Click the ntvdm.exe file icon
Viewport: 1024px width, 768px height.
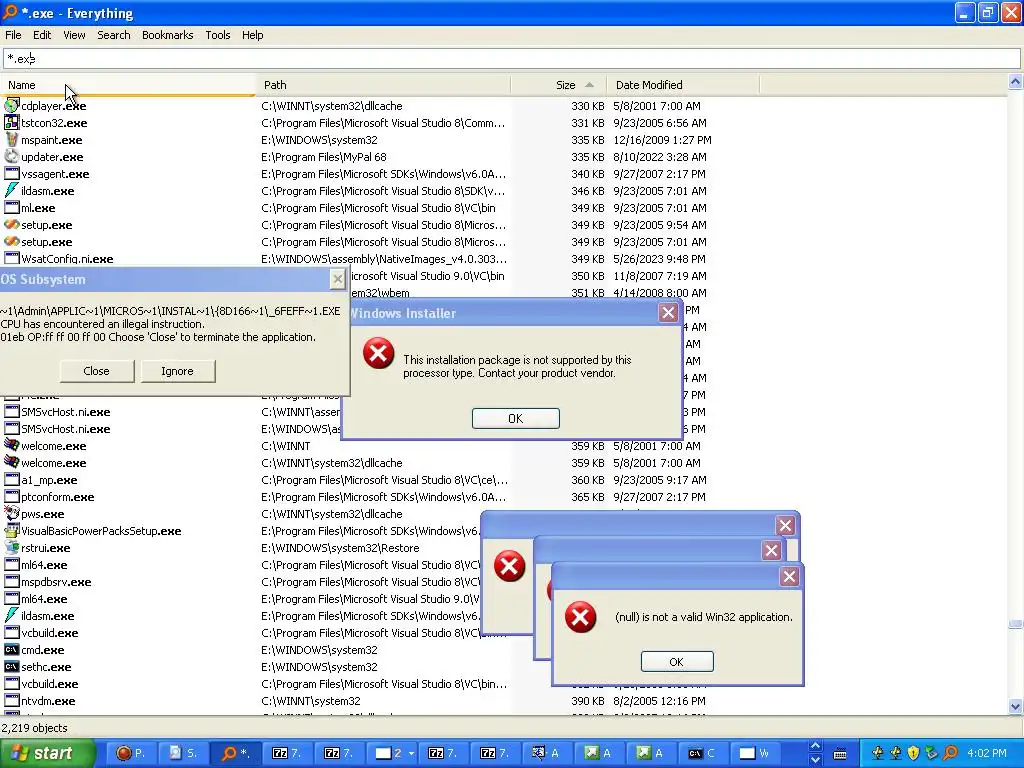[12, 700]
